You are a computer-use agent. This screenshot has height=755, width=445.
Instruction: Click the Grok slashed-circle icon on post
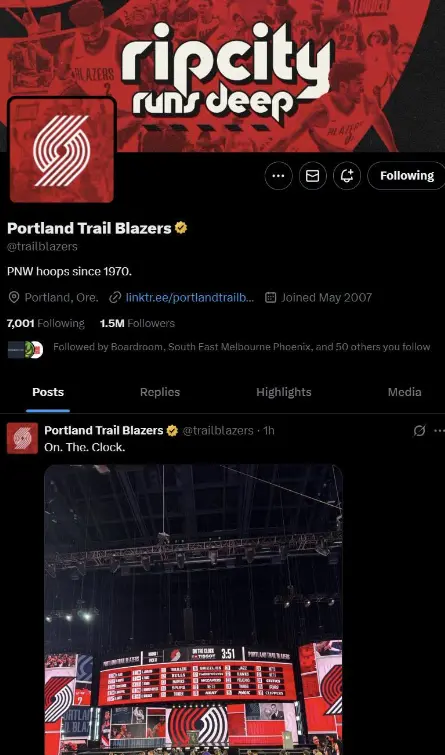[419, 430]
